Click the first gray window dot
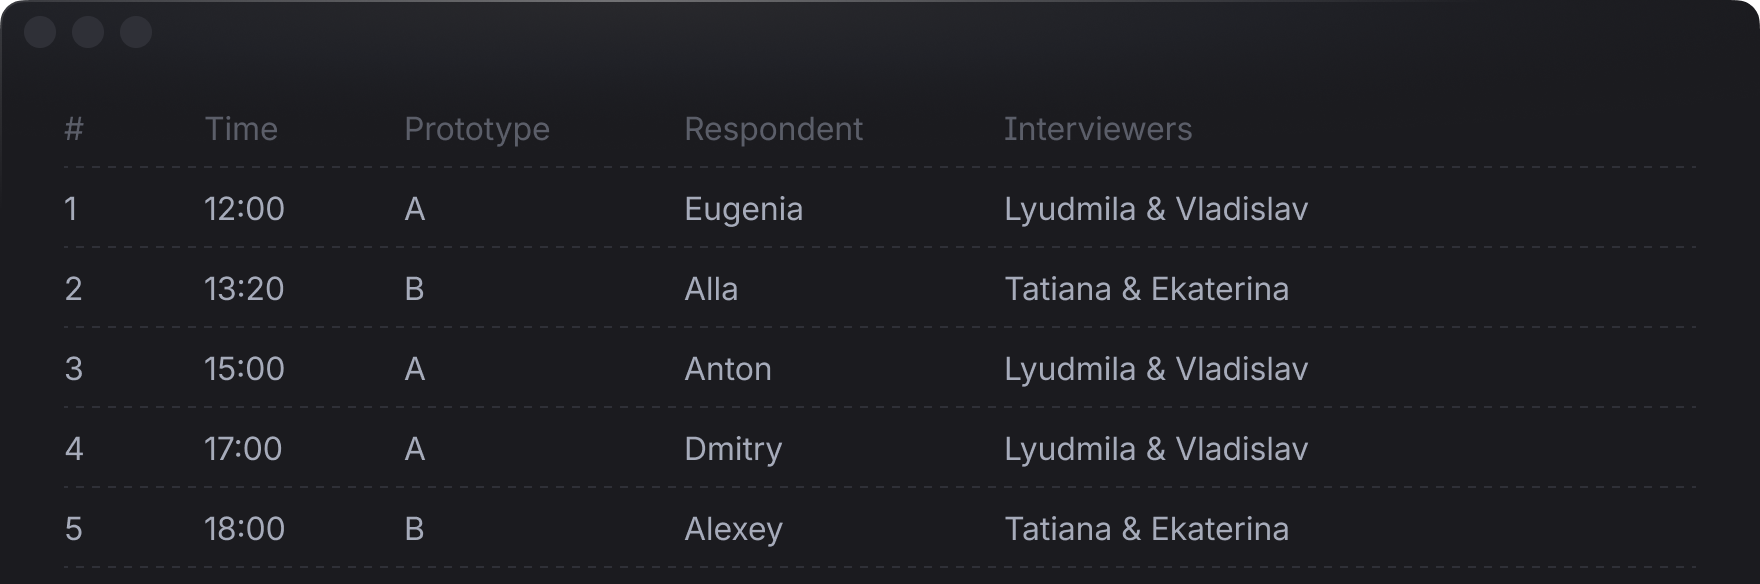This screenshot has height=584, width=1760. (40, 33)
